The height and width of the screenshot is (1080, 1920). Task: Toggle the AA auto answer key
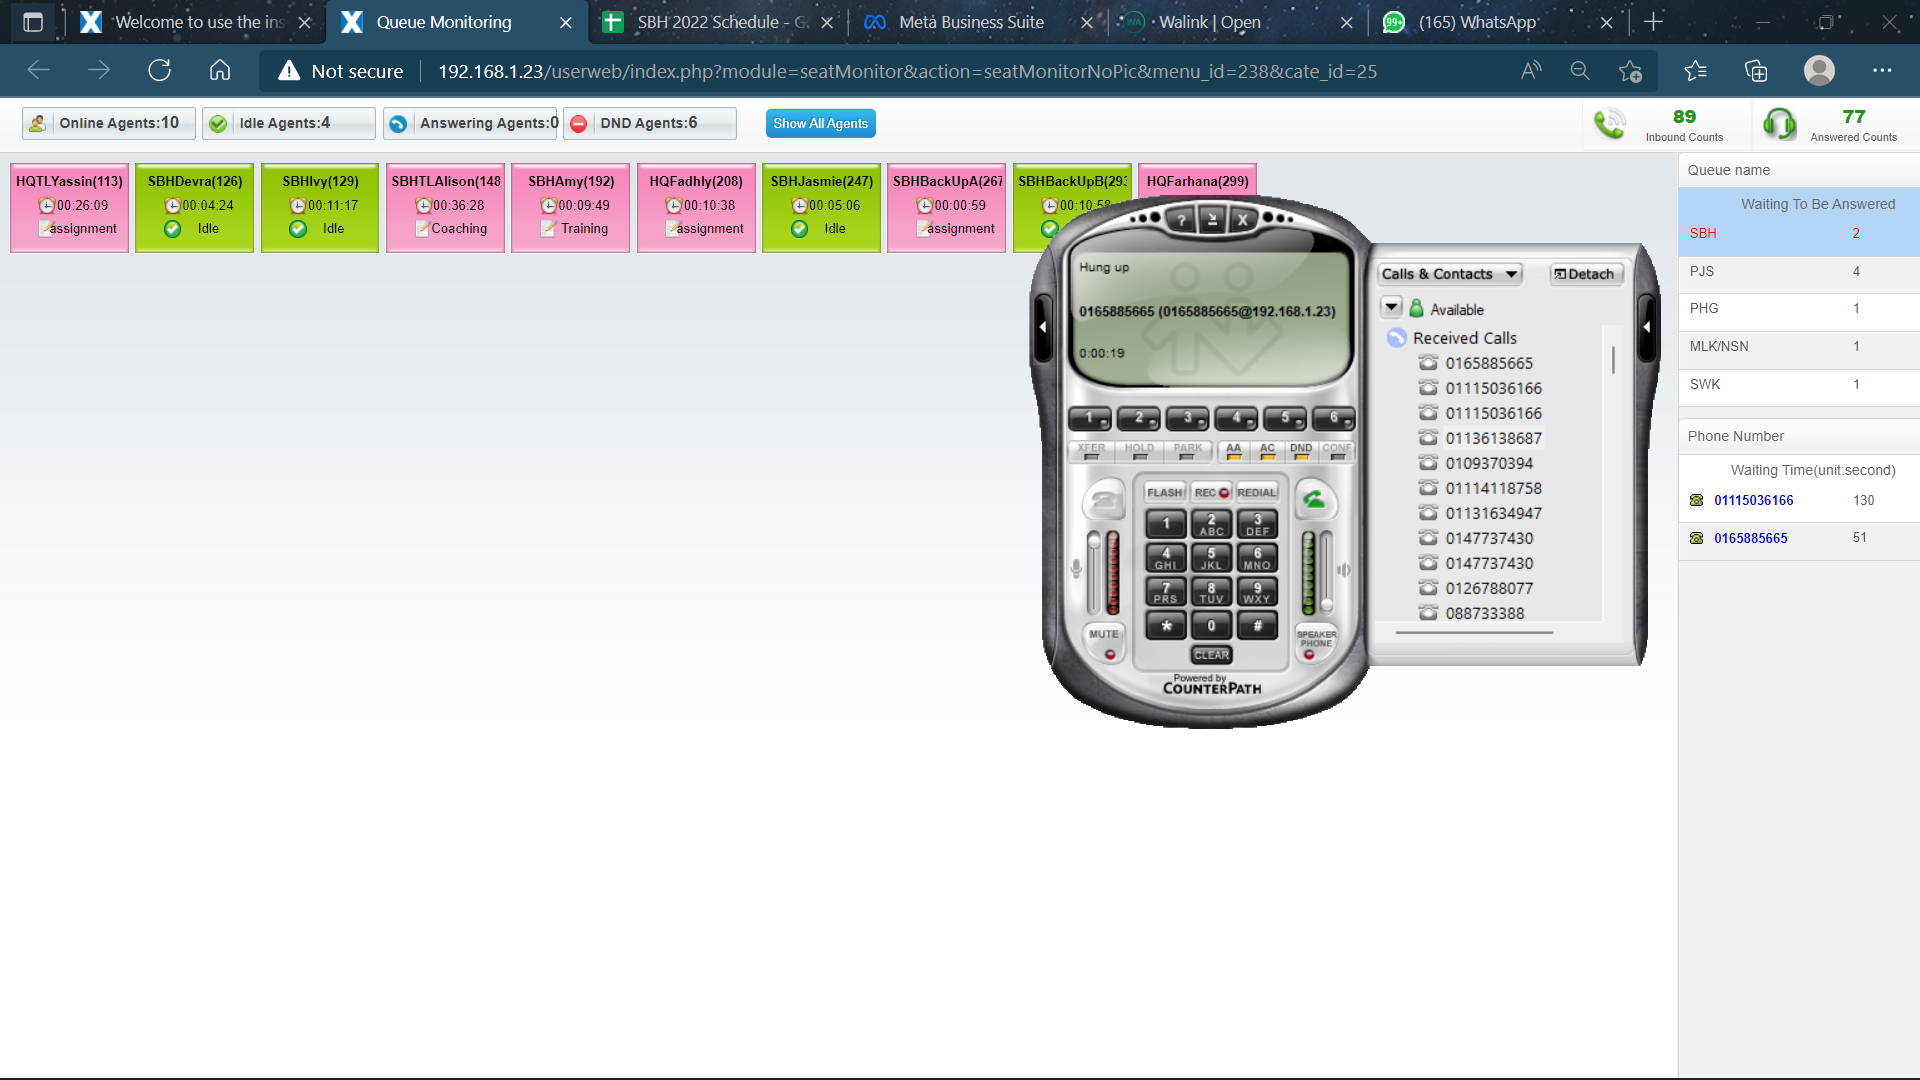1234,451
